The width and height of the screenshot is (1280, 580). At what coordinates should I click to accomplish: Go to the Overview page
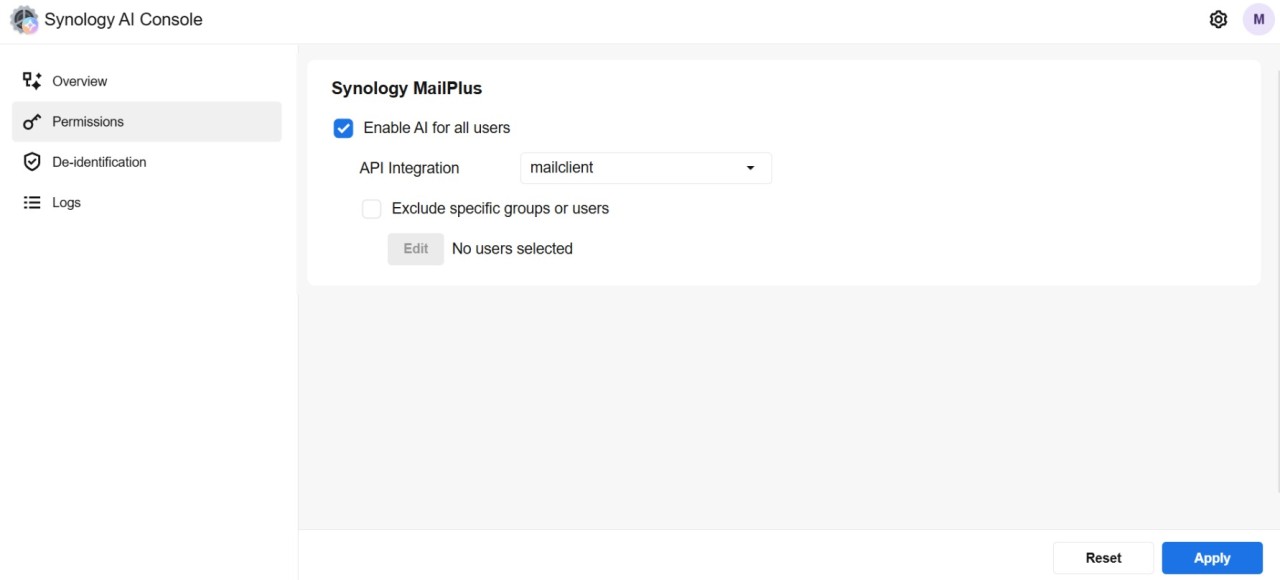point(80,81)
